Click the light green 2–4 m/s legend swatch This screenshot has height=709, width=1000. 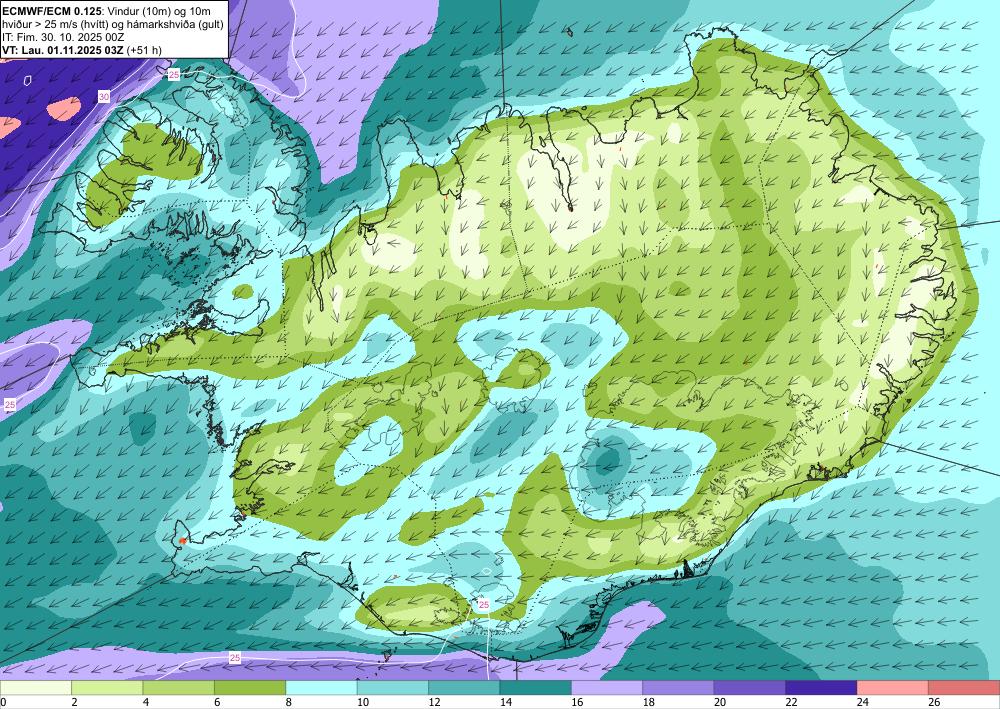pyautogui.click(x=107, y=688)
